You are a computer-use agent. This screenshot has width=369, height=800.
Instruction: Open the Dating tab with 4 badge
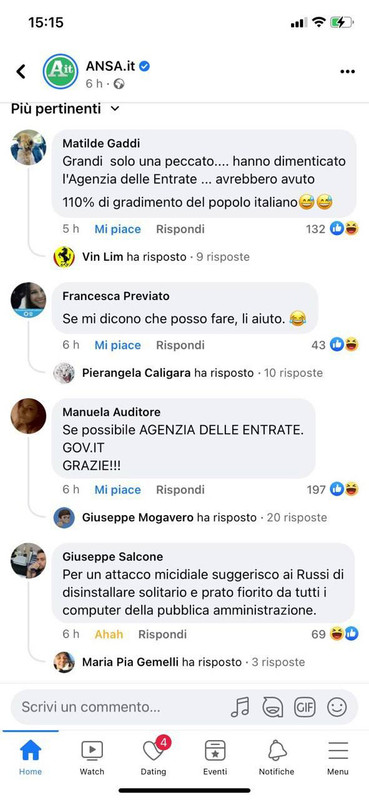point(154,758)
